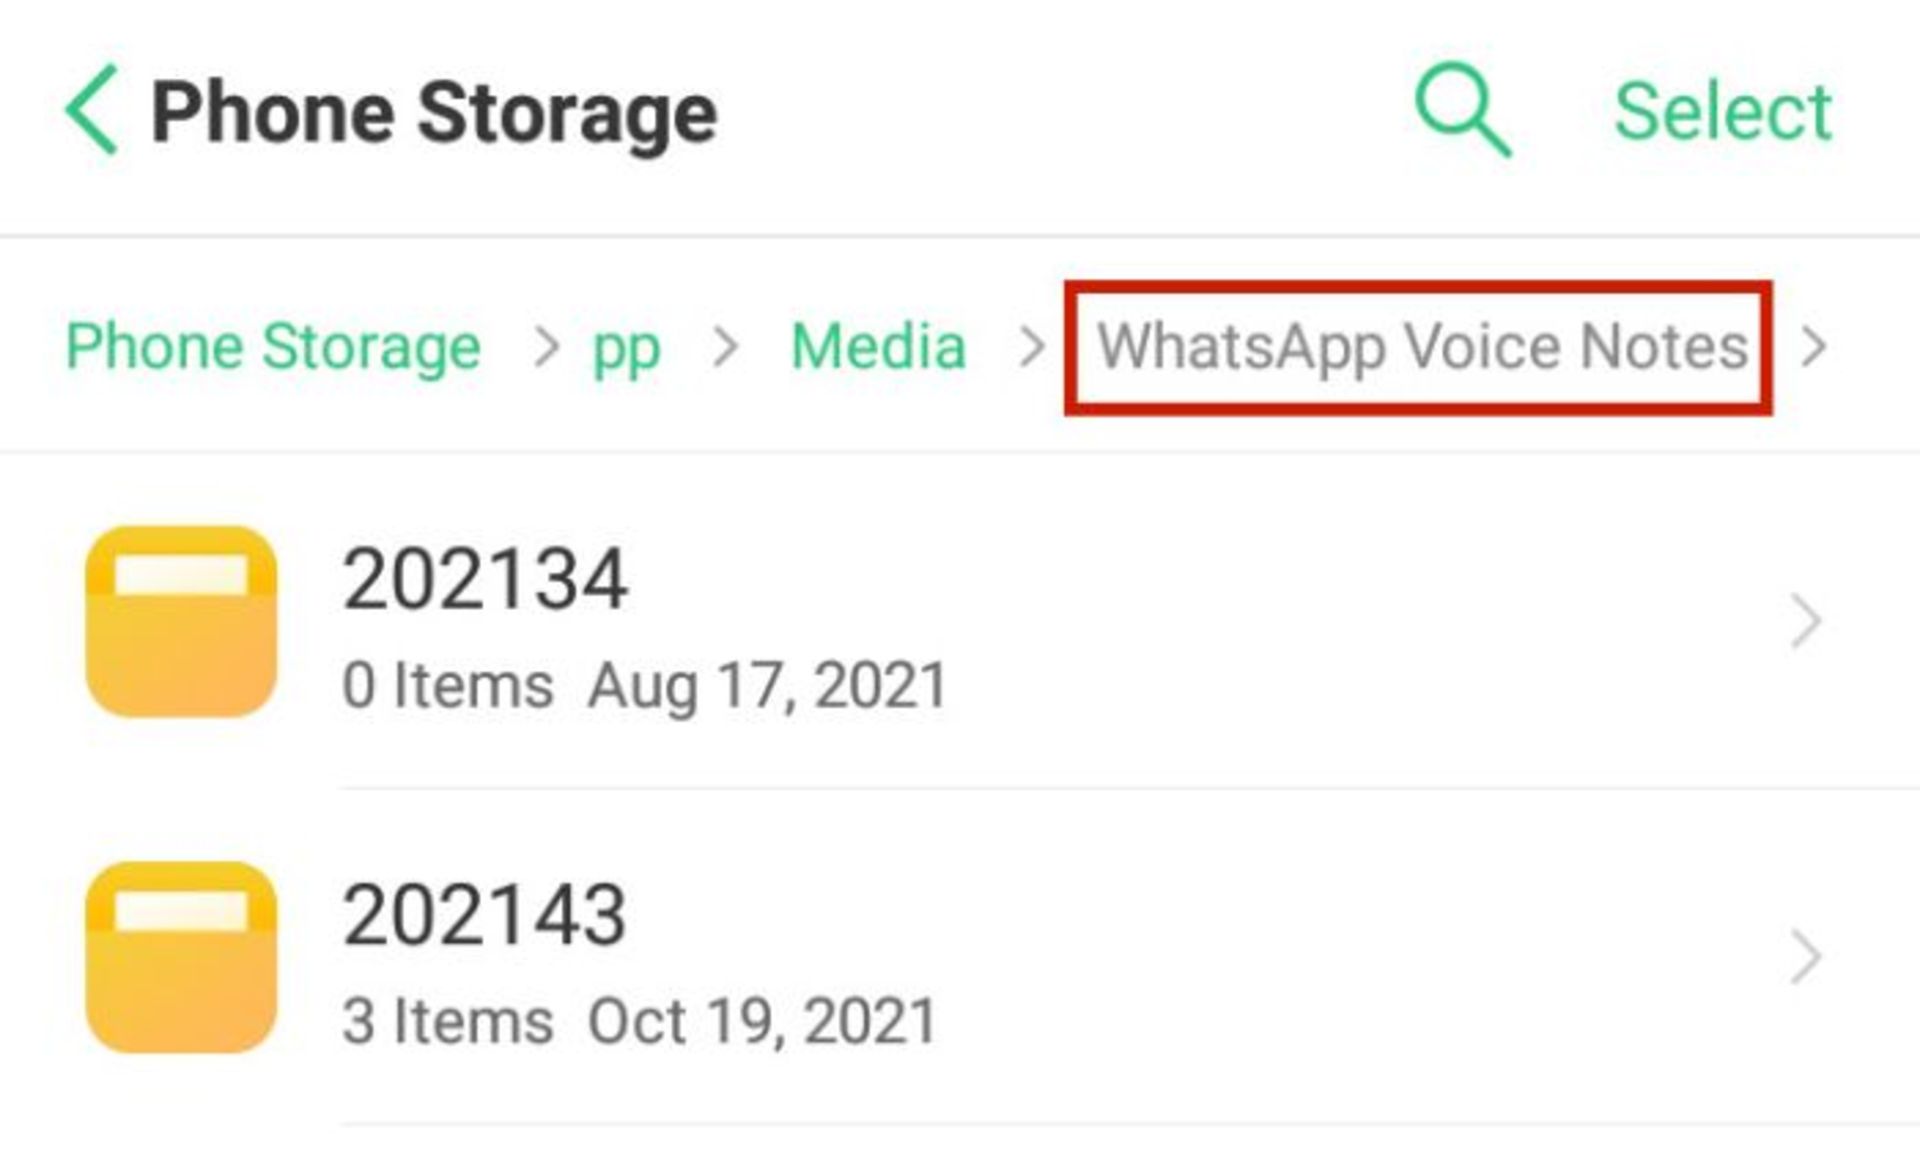Select WhatsApp Voice Notes breadcrumb
Screen dimensions: 1920x1163
(1422, 346)
